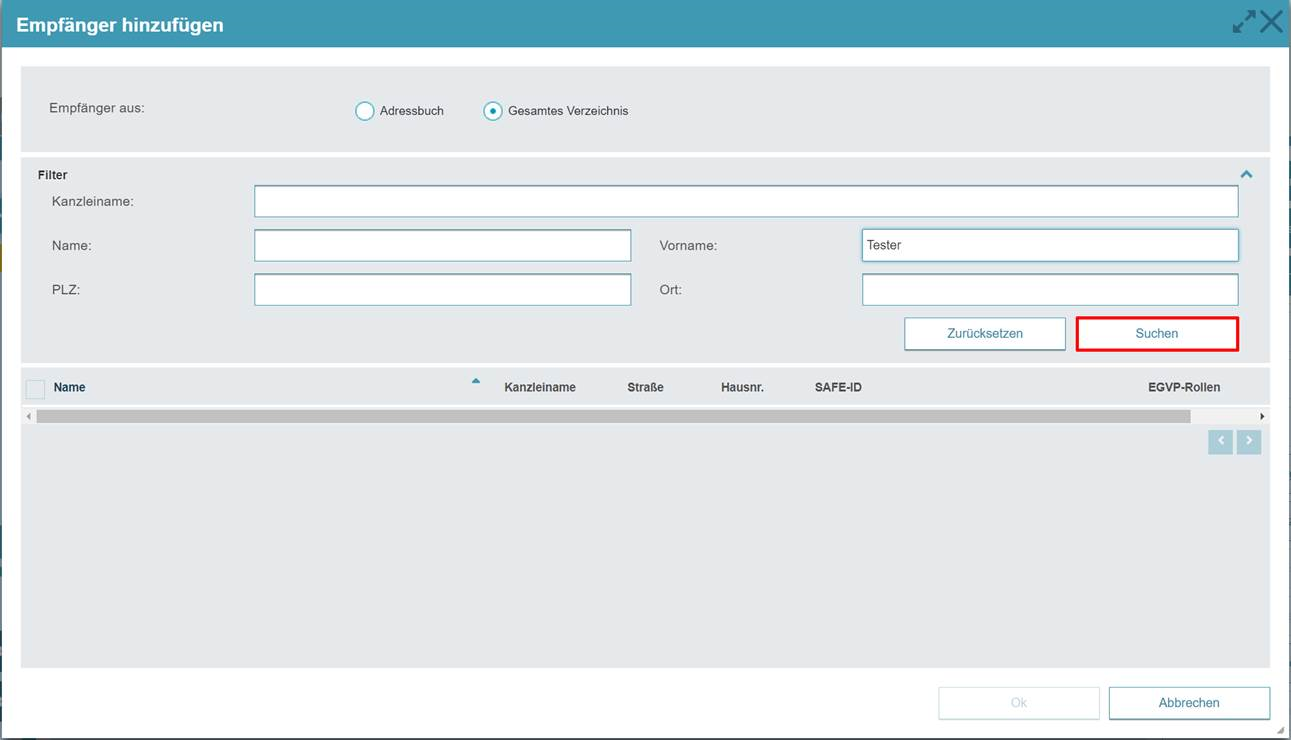
Task: Click the Suchen button
Action: click(1157, 334)
